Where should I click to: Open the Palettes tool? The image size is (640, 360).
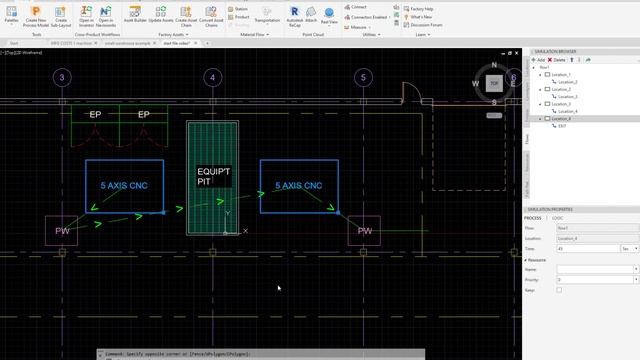click(x=11, y=15)
